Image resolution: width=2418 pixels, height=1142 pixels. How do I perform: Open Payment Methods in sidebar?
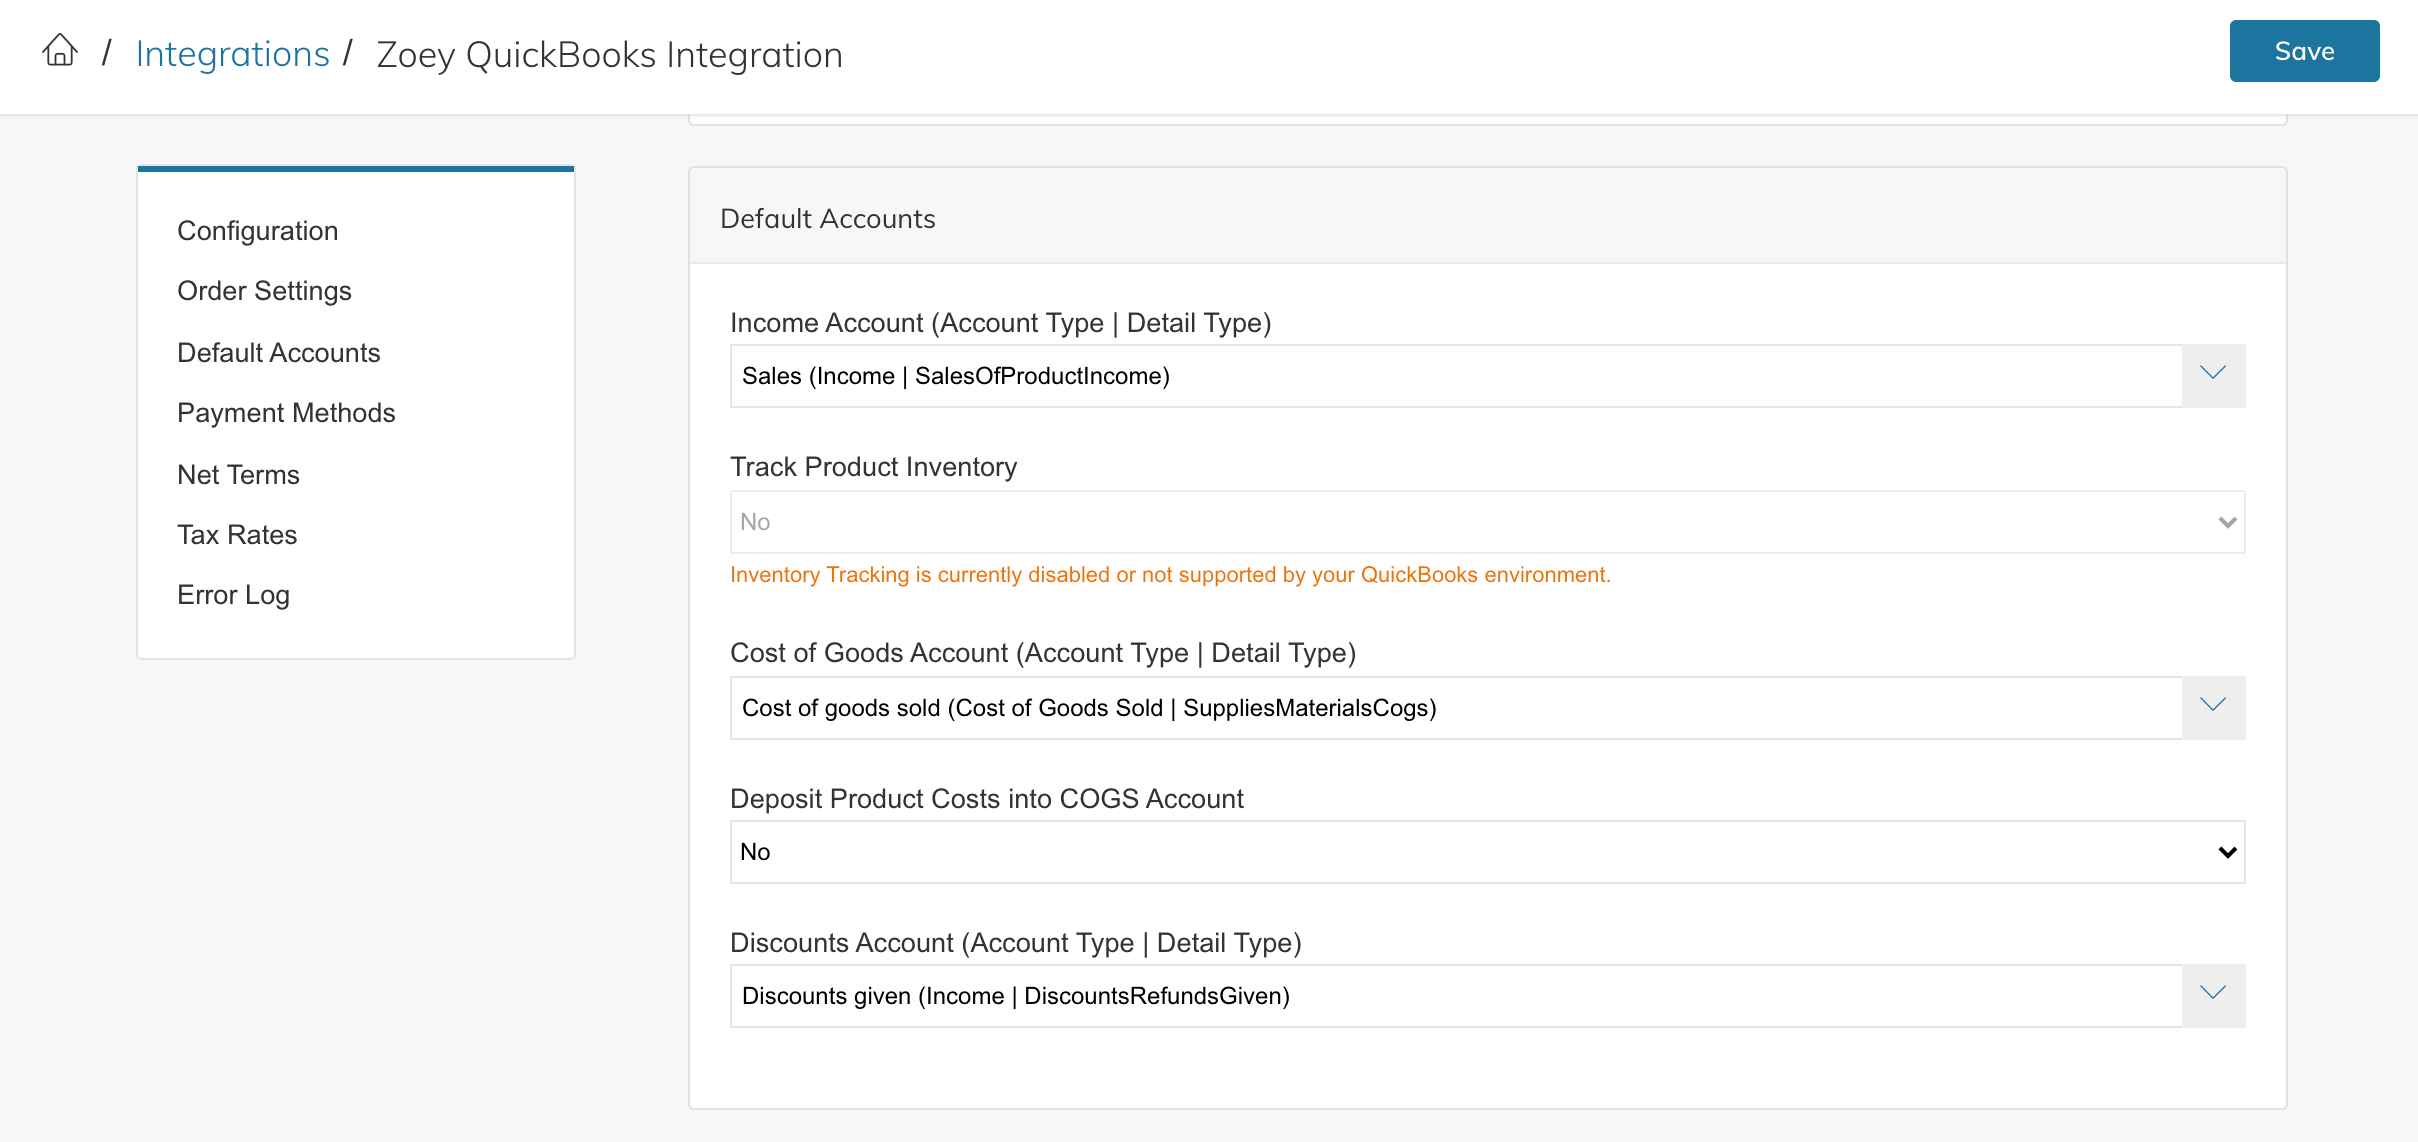tap(286, 413)
